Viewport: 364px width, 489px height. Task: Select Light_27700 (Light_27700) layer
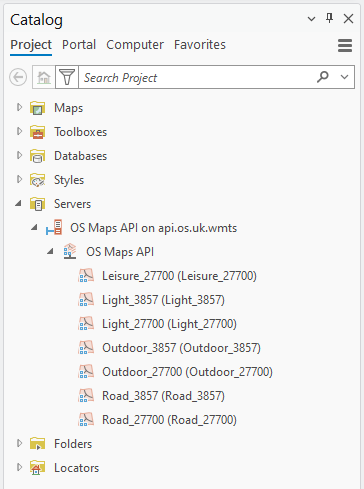(x=169, y=324)
